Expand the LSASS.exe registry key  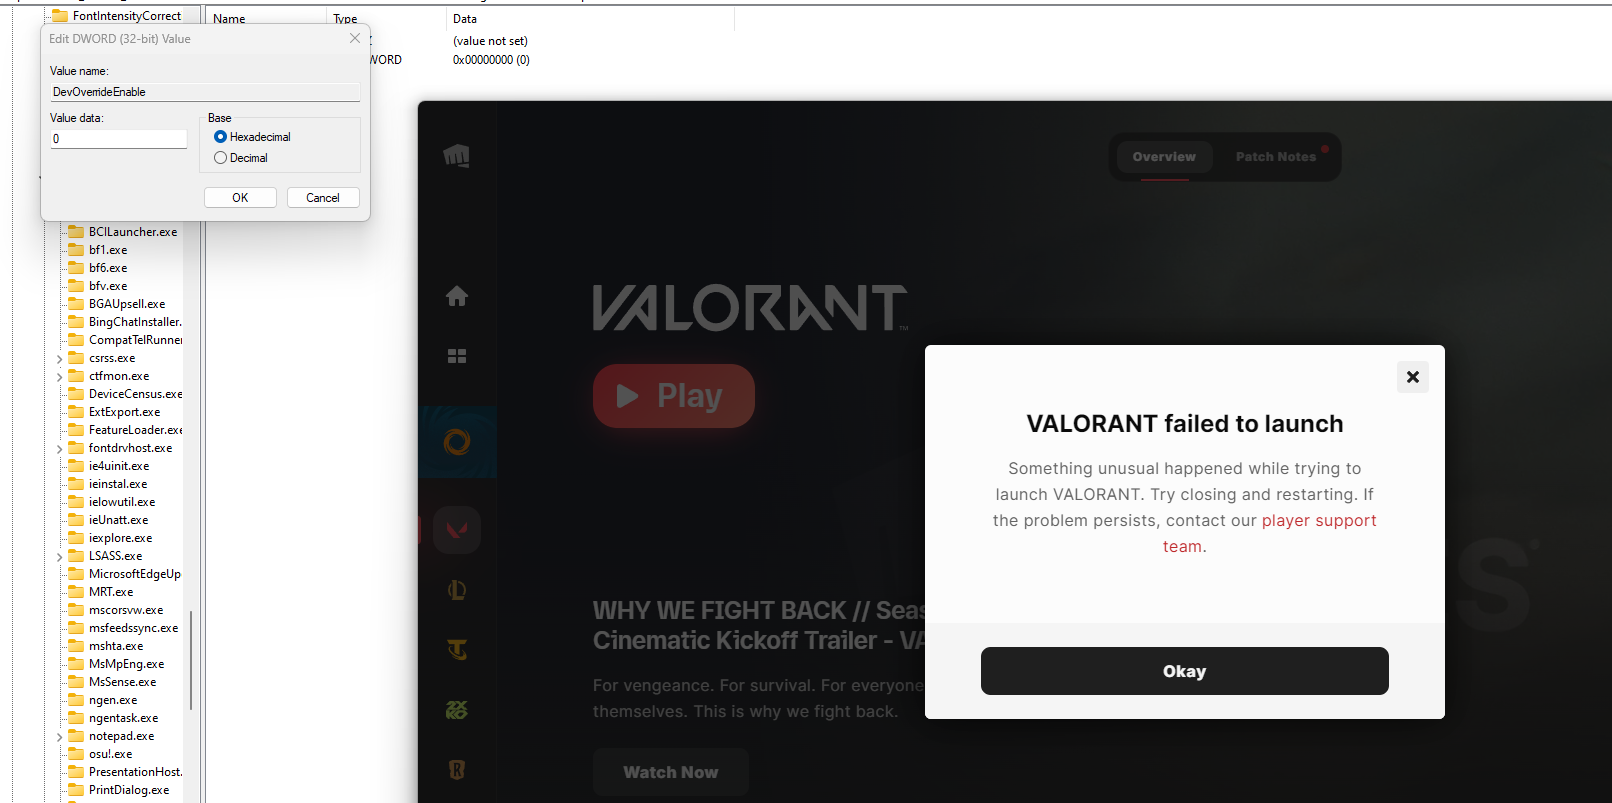pos(60,557)
